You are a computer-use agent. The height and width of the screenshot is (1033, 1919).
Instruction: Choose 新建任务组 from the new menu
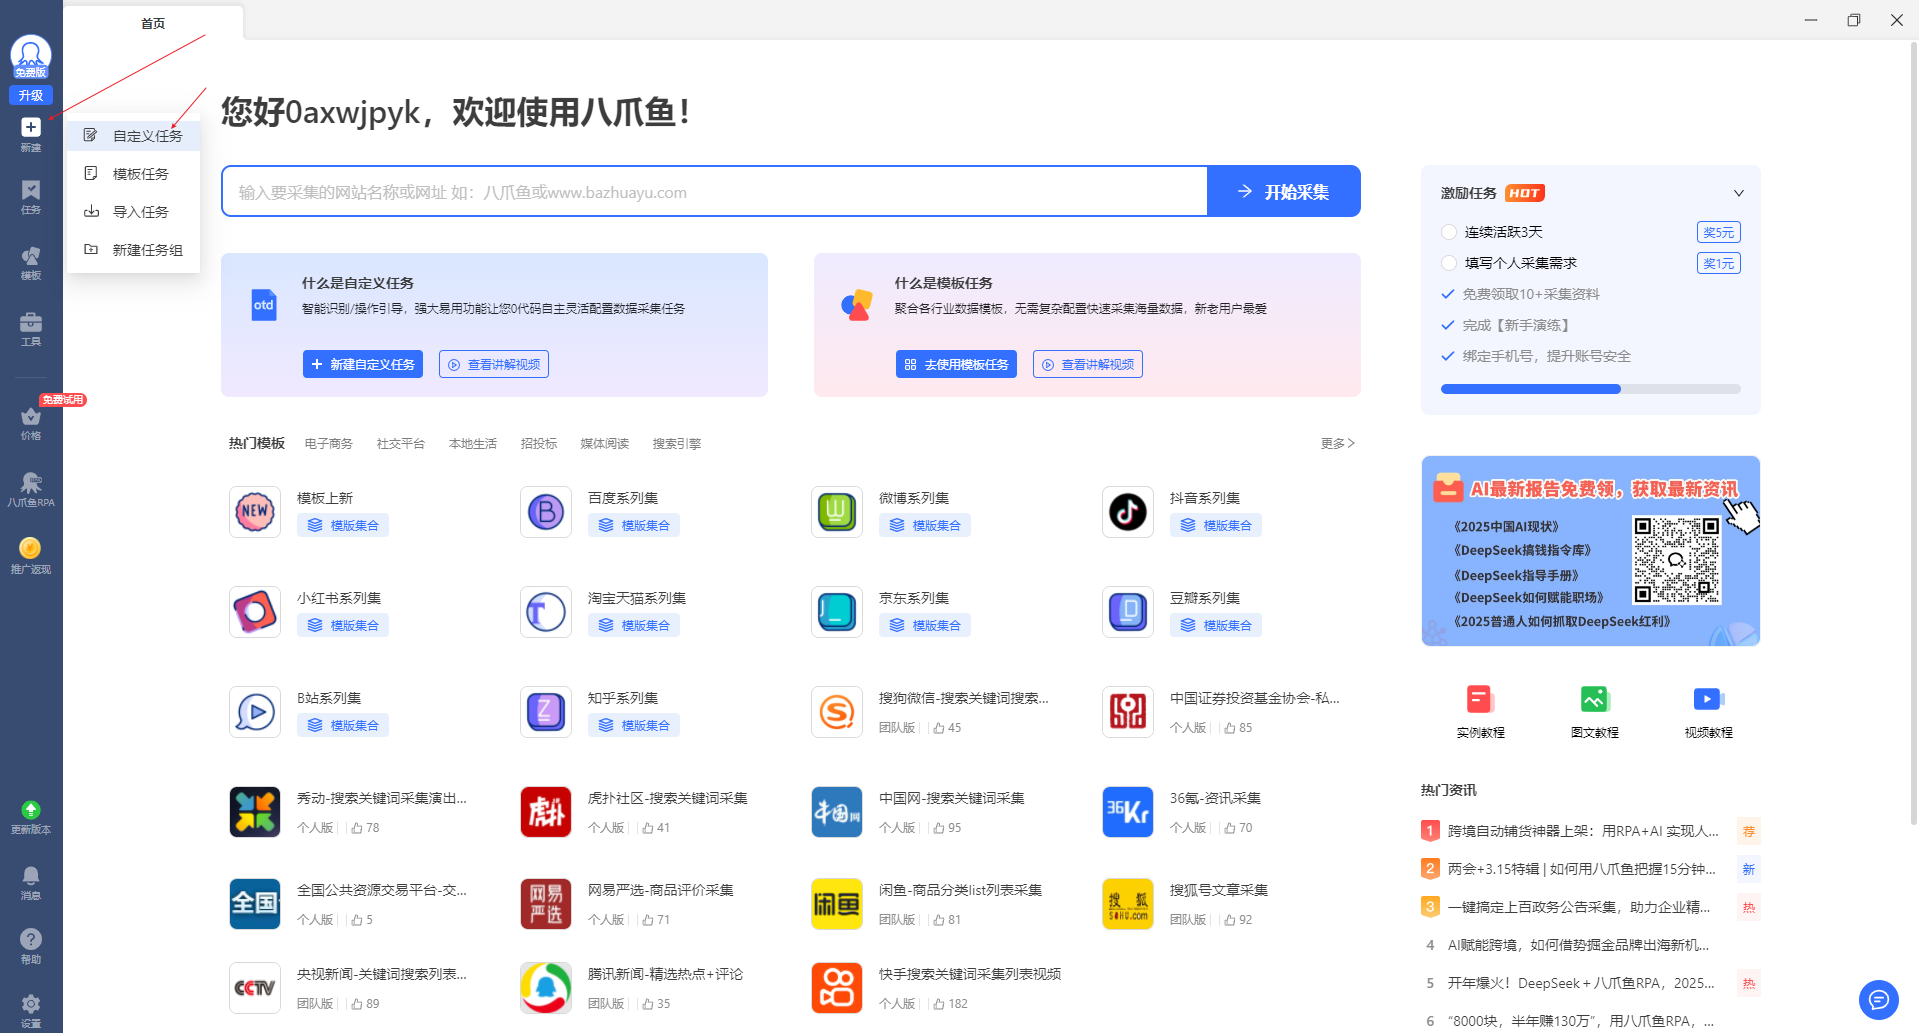(134, 249)
